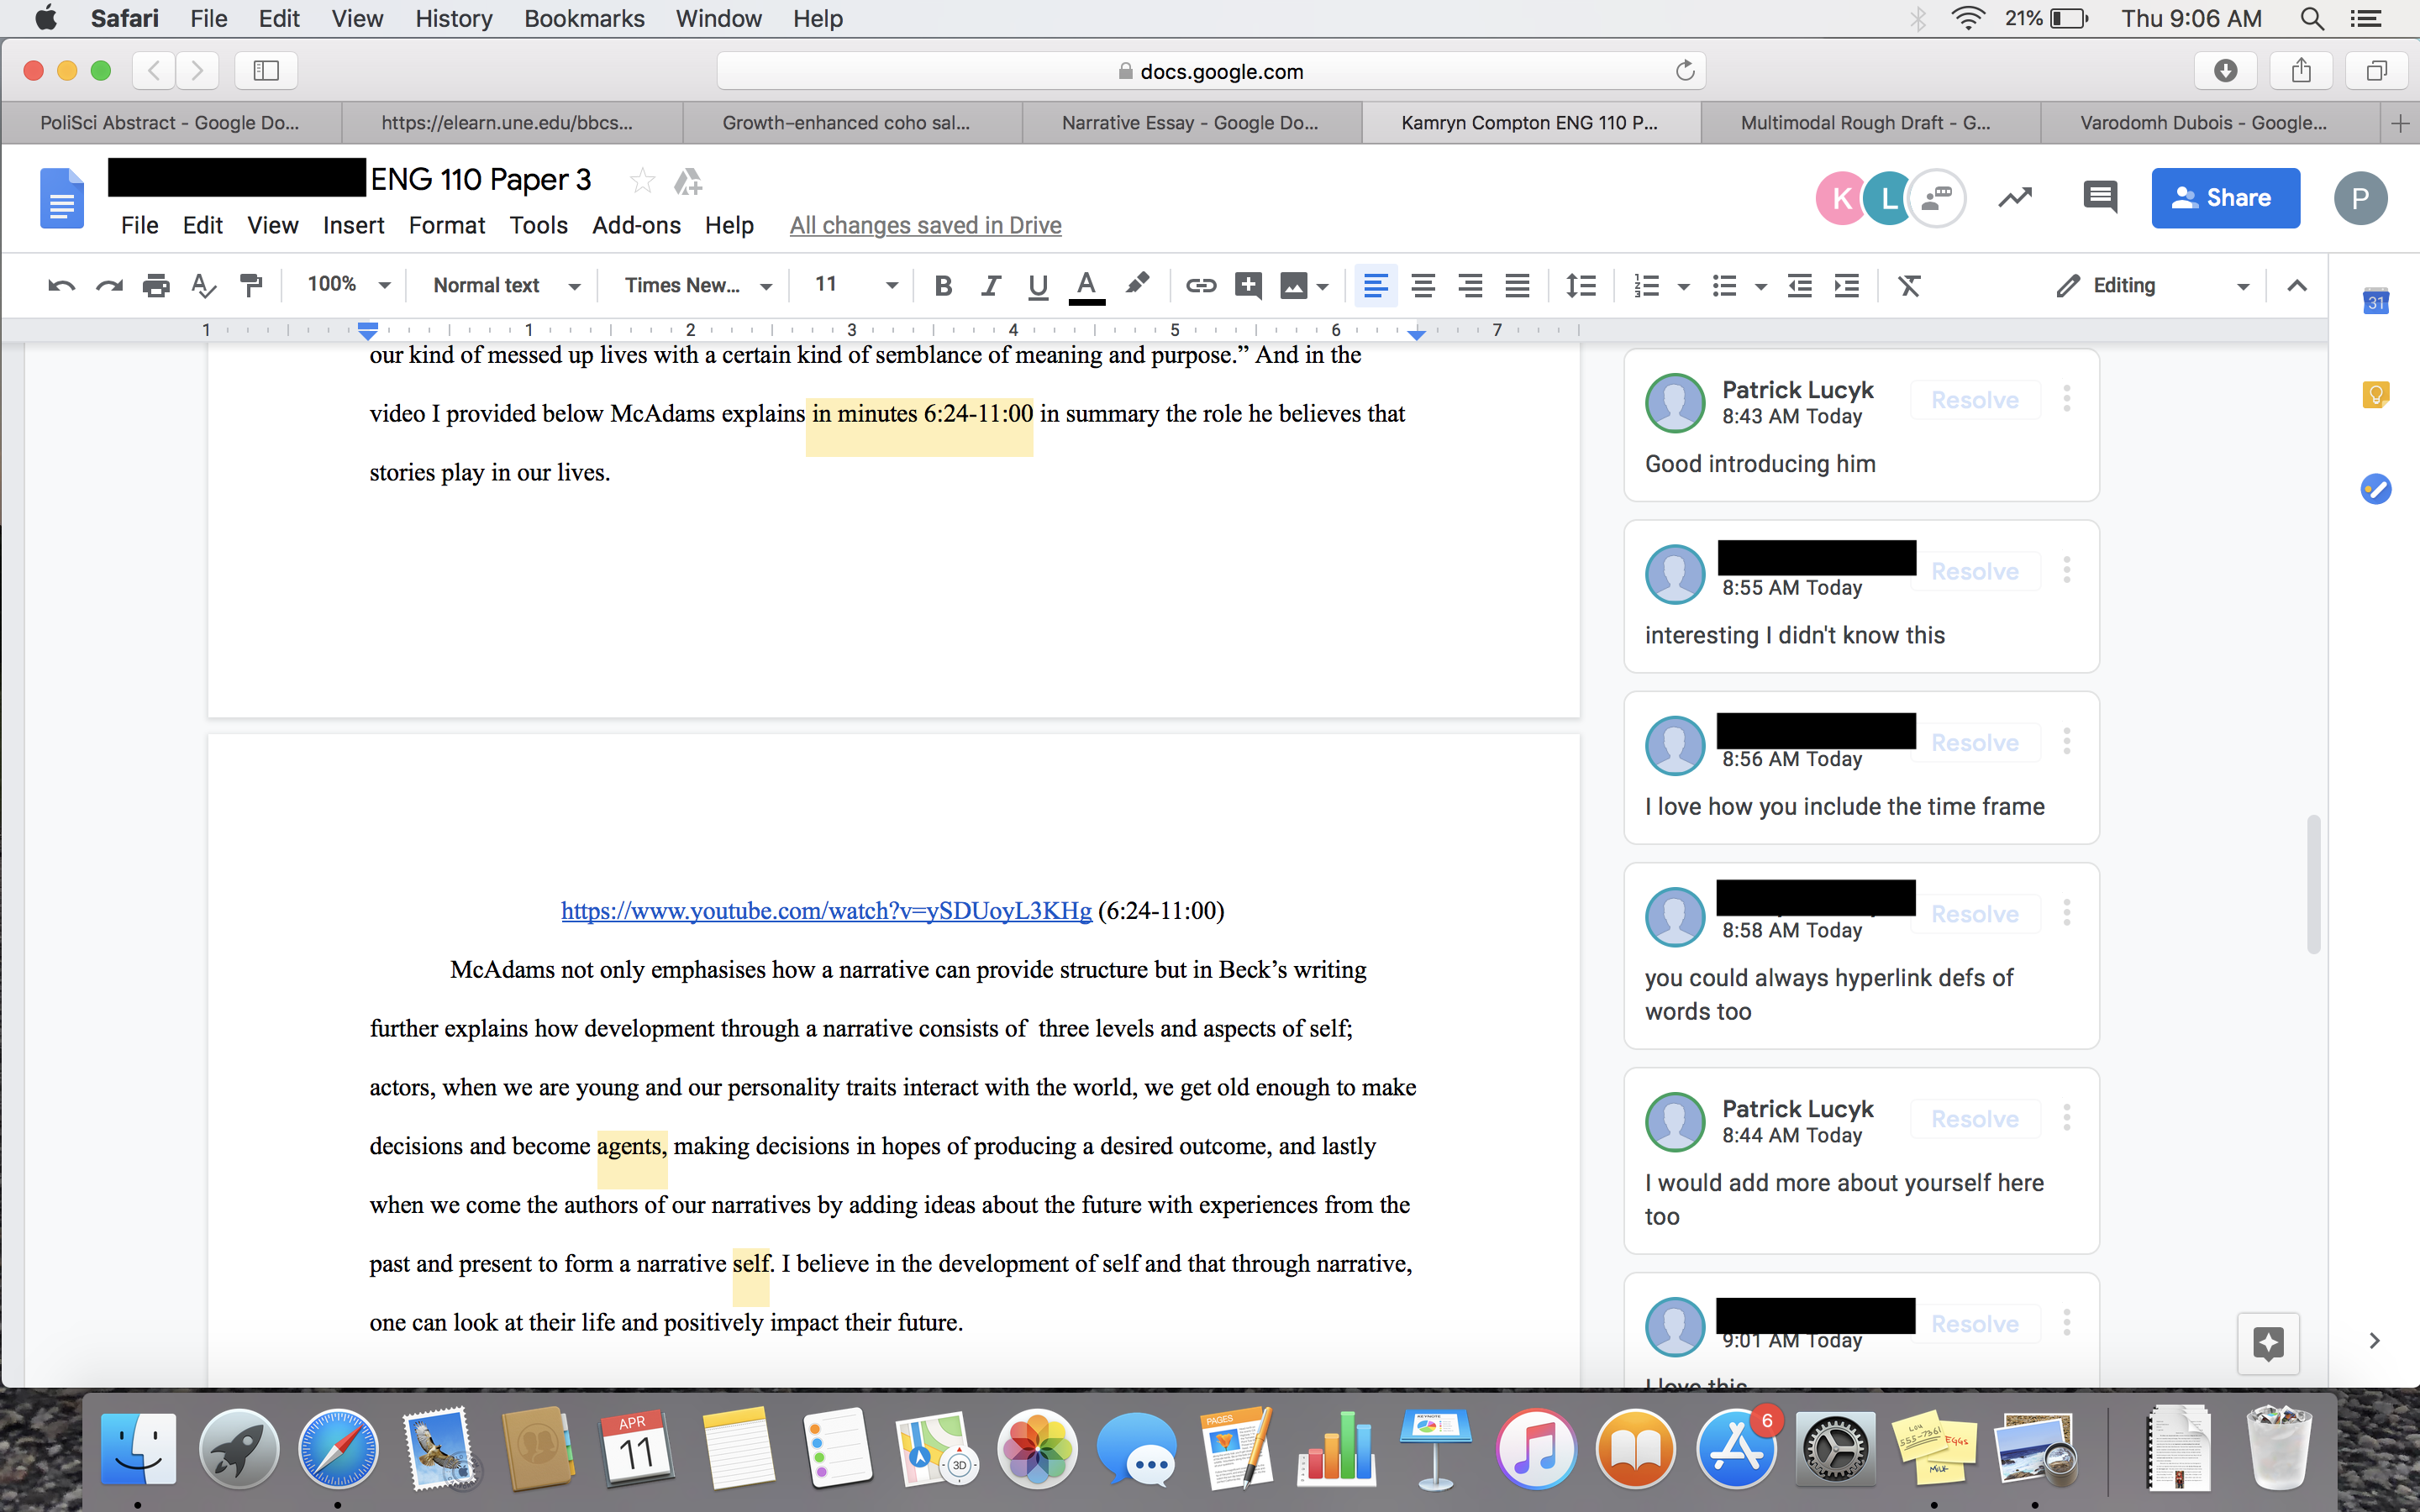
Task: Click the Print icon in toolbar
Action: 156,286
